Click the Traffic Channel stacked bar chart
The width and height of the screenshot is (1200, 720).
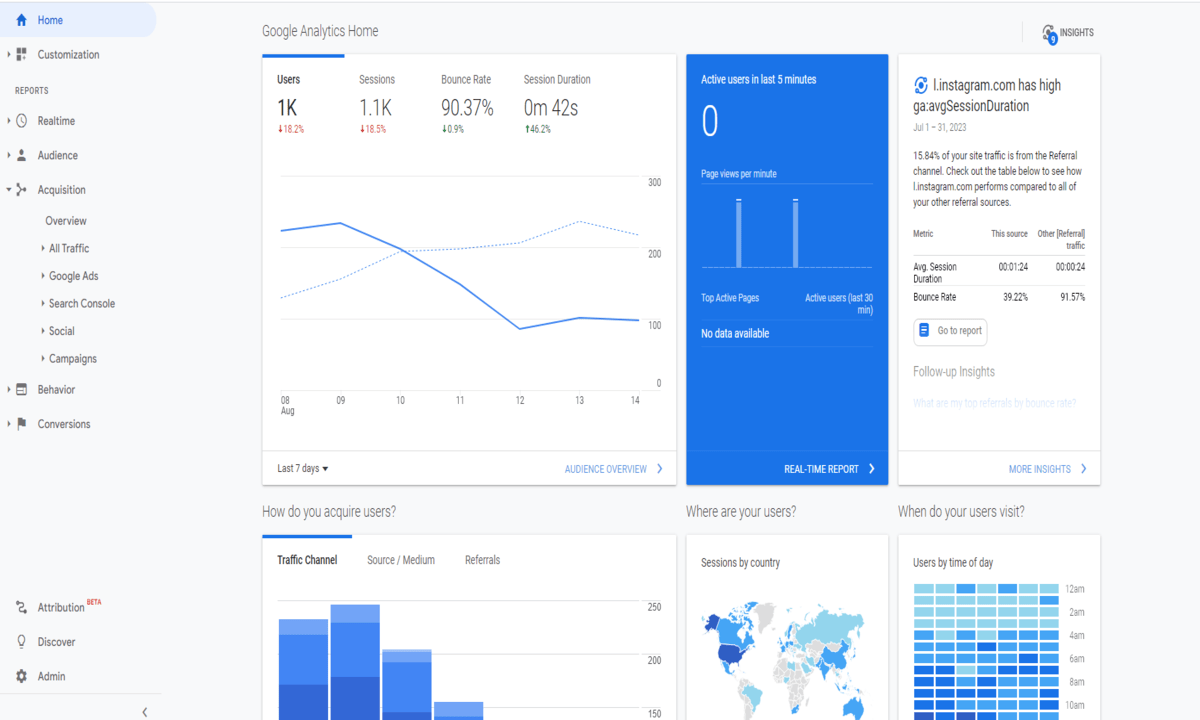point(381,661)
